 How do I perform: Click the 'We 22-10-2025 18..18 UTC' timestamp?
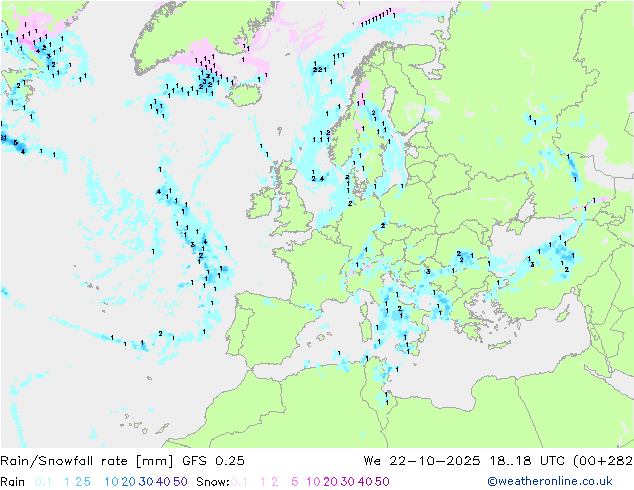tap(466, 461)
